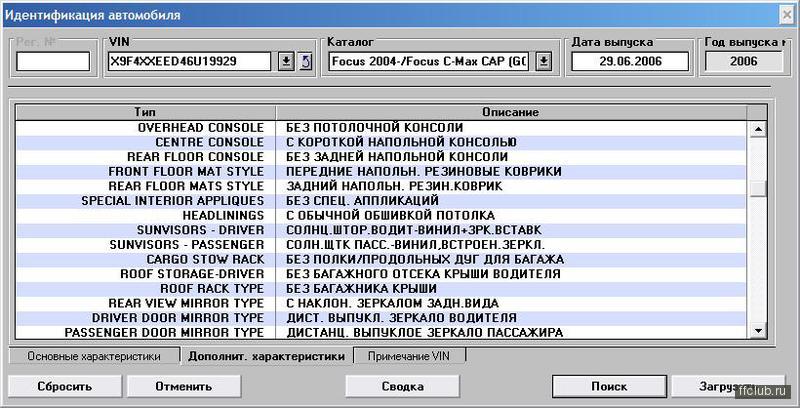
Task: Select the SUNVISORS - DRIVER row
Action: [382, 230]
